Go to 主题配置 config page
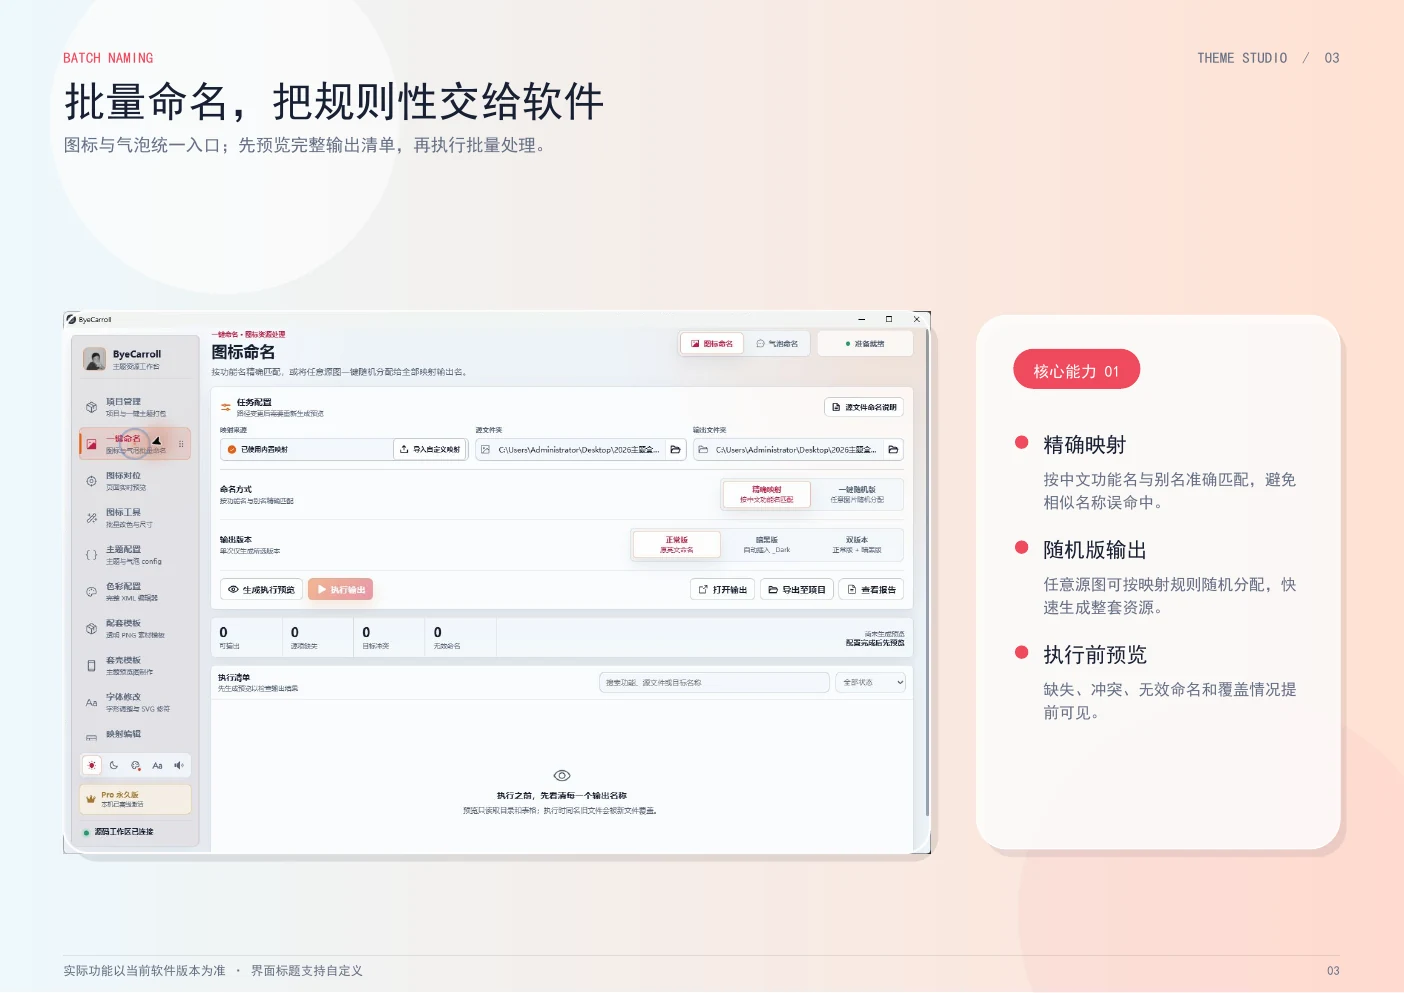1404x993 pixels. pyautogui.click(x=135, y=555)
